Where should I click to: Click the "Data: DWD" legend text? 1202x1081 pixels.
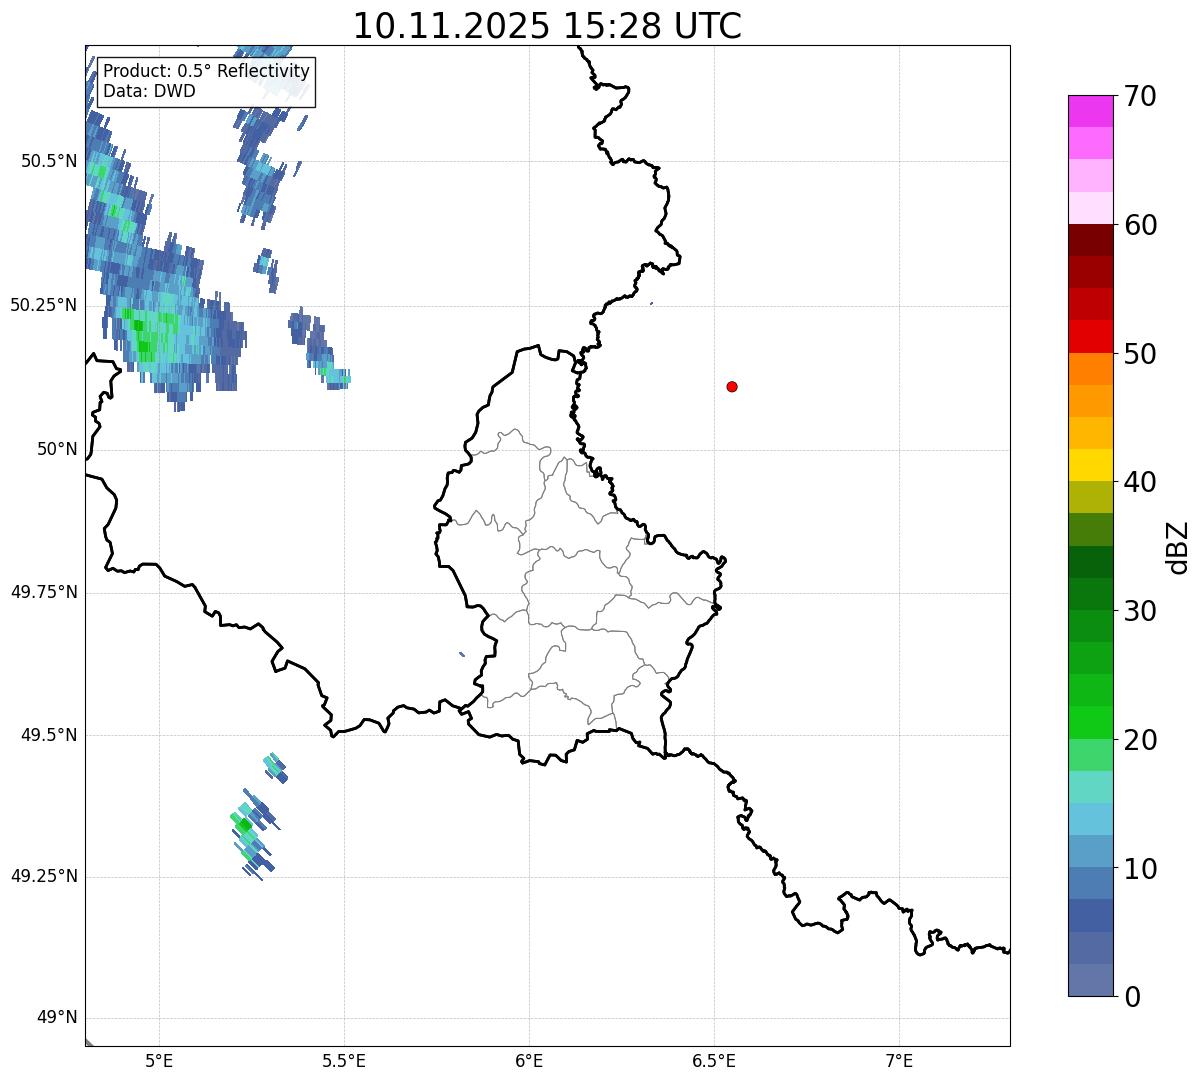click(x=149, y=91)
